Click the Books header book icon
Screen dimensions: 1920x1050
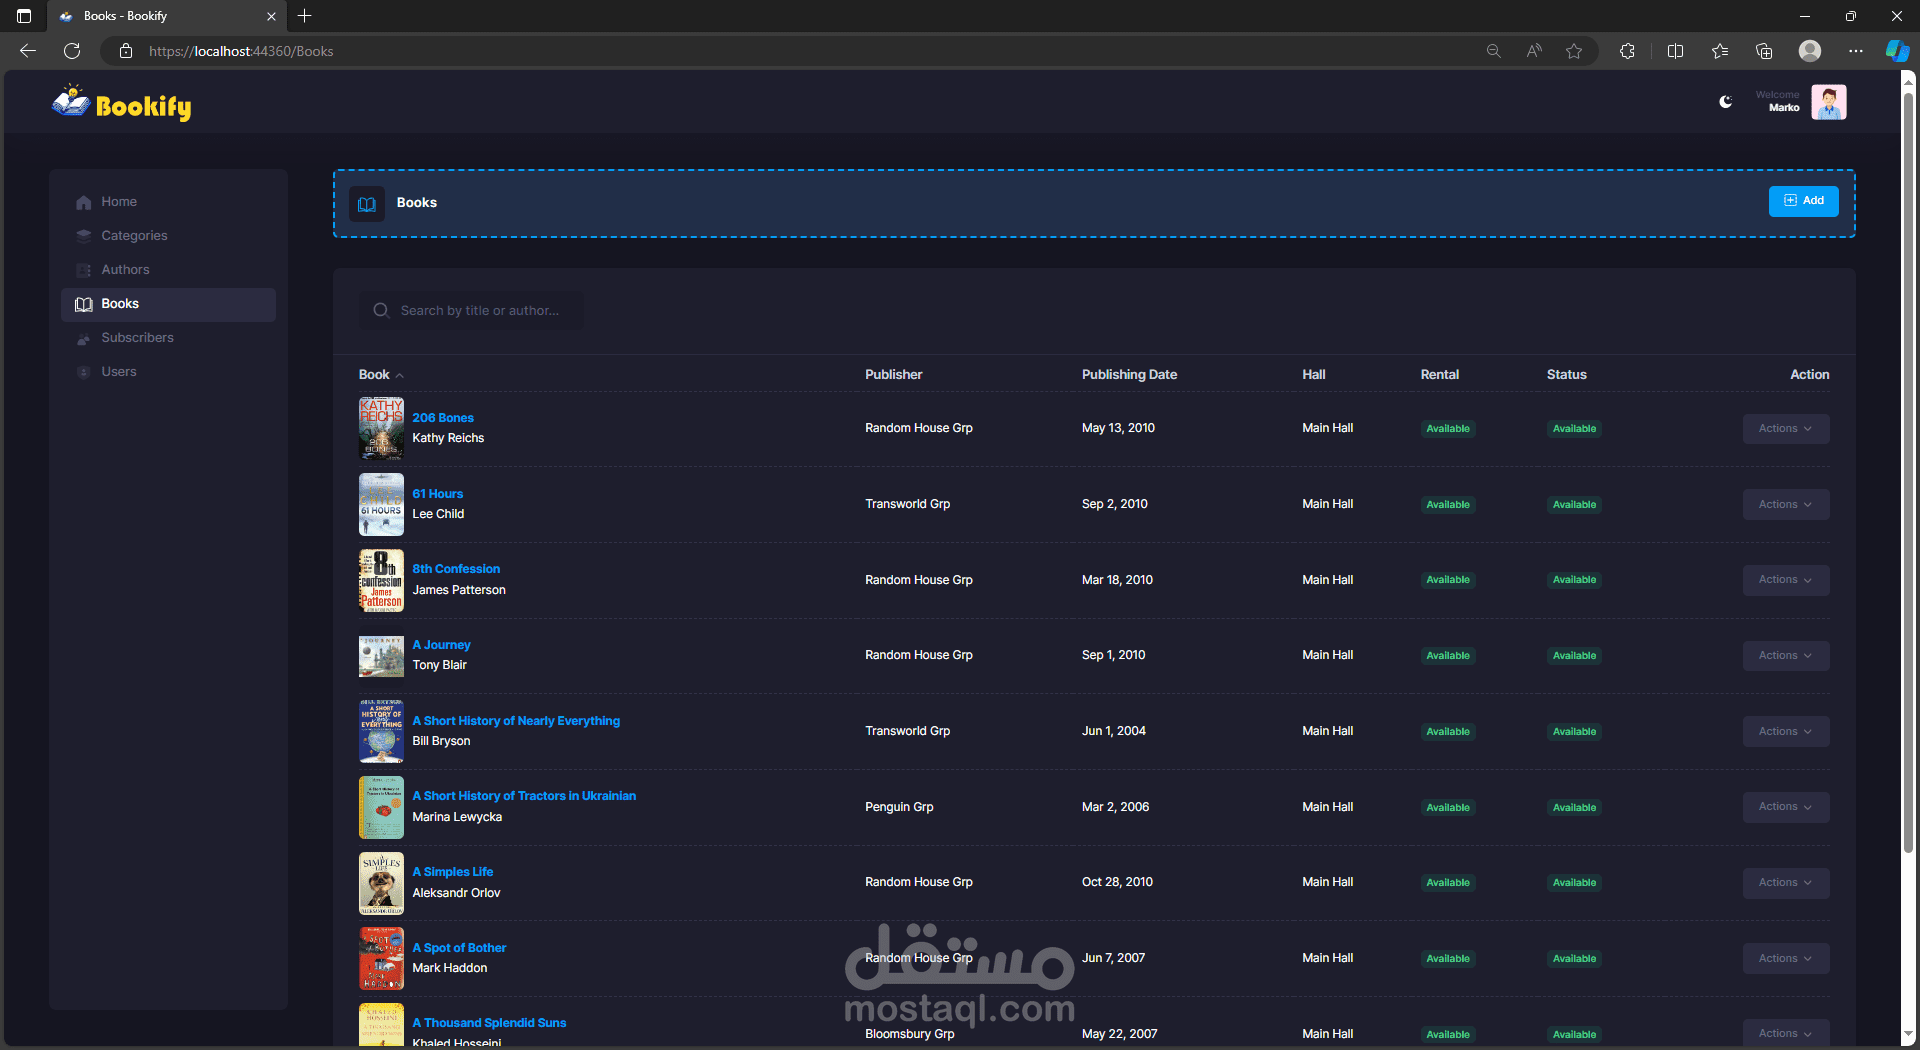367,203
